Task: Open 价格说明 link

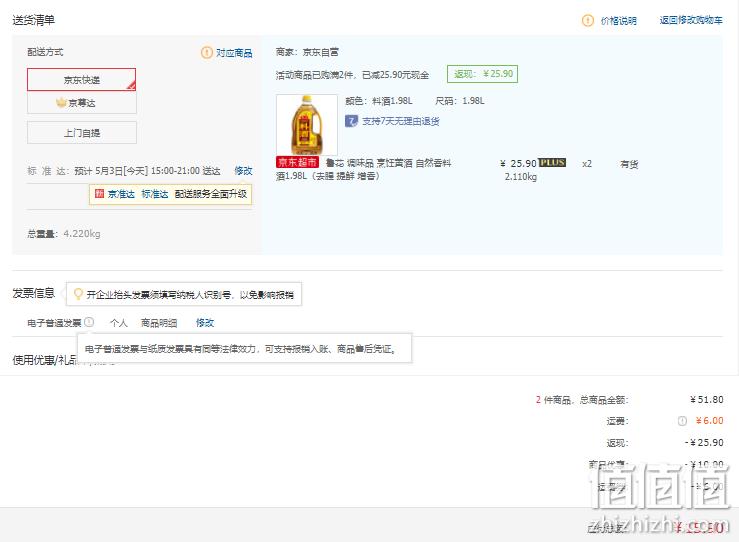Action: 618,21
